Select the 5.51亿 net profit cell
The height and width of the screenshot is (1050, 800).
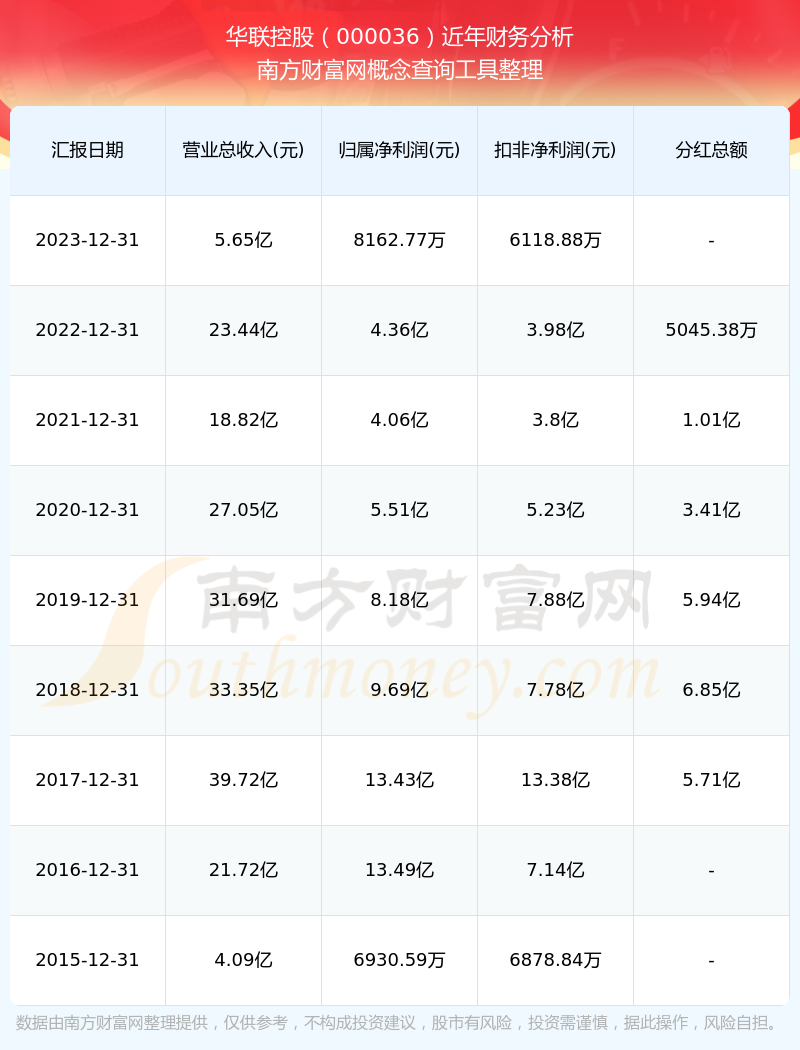400,510
